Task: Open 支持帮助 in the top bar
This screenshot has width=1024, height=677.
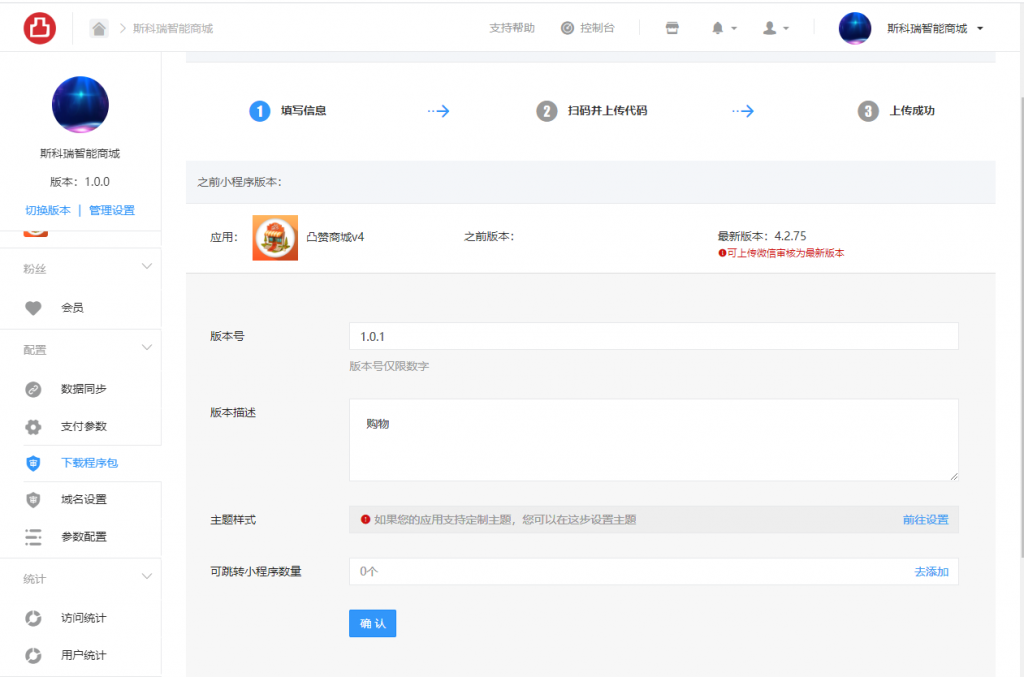Action: [512, 28]
